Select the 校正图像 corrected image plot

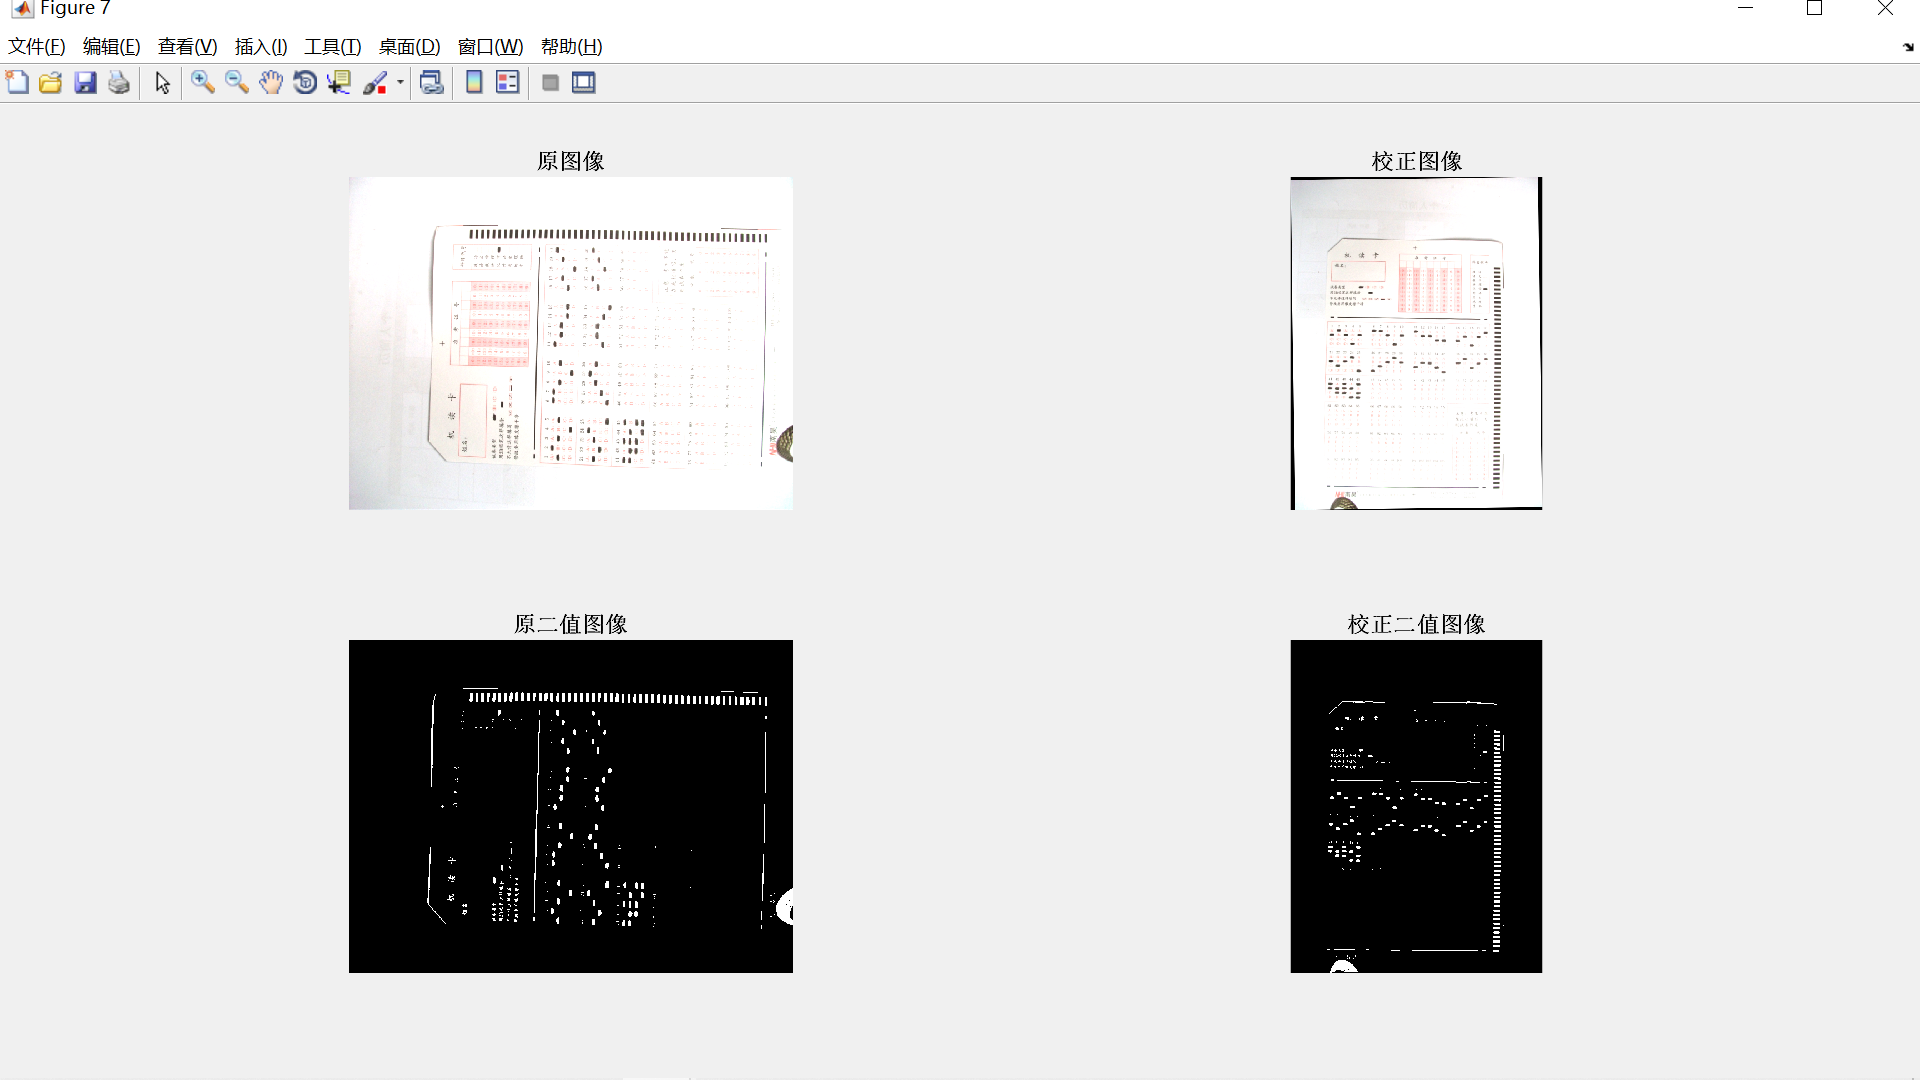pyautogui.click(x=1416, y=344)
